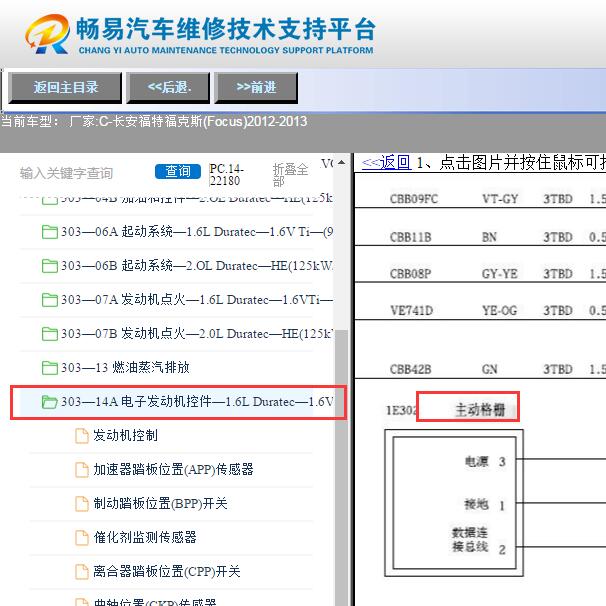This screenshot has height=606, width=606.
Task: Open folder icon for 303—07A 发动机点火
Action: [49, 300]
